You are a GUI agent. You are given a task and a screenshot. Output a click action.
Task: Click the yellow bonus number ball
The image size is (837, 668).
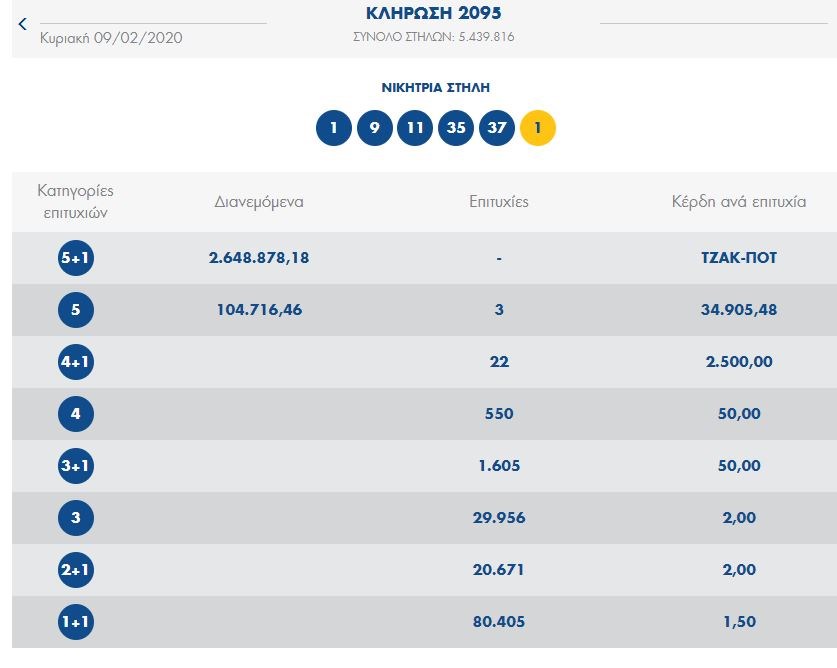[538, 128]
